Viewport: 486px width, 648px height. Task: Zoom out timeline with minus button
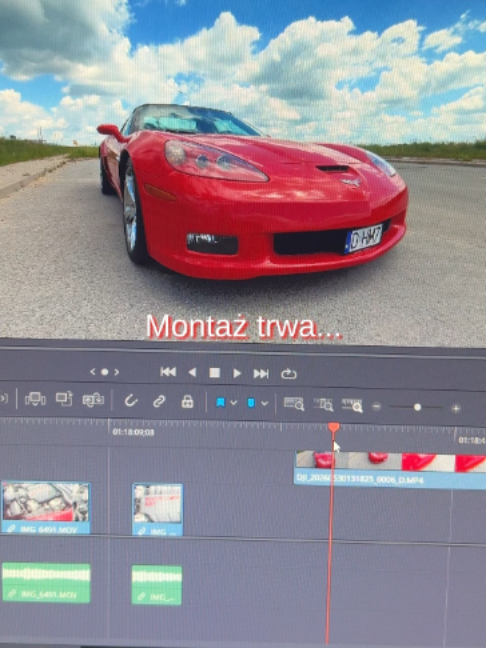[376, 407]
